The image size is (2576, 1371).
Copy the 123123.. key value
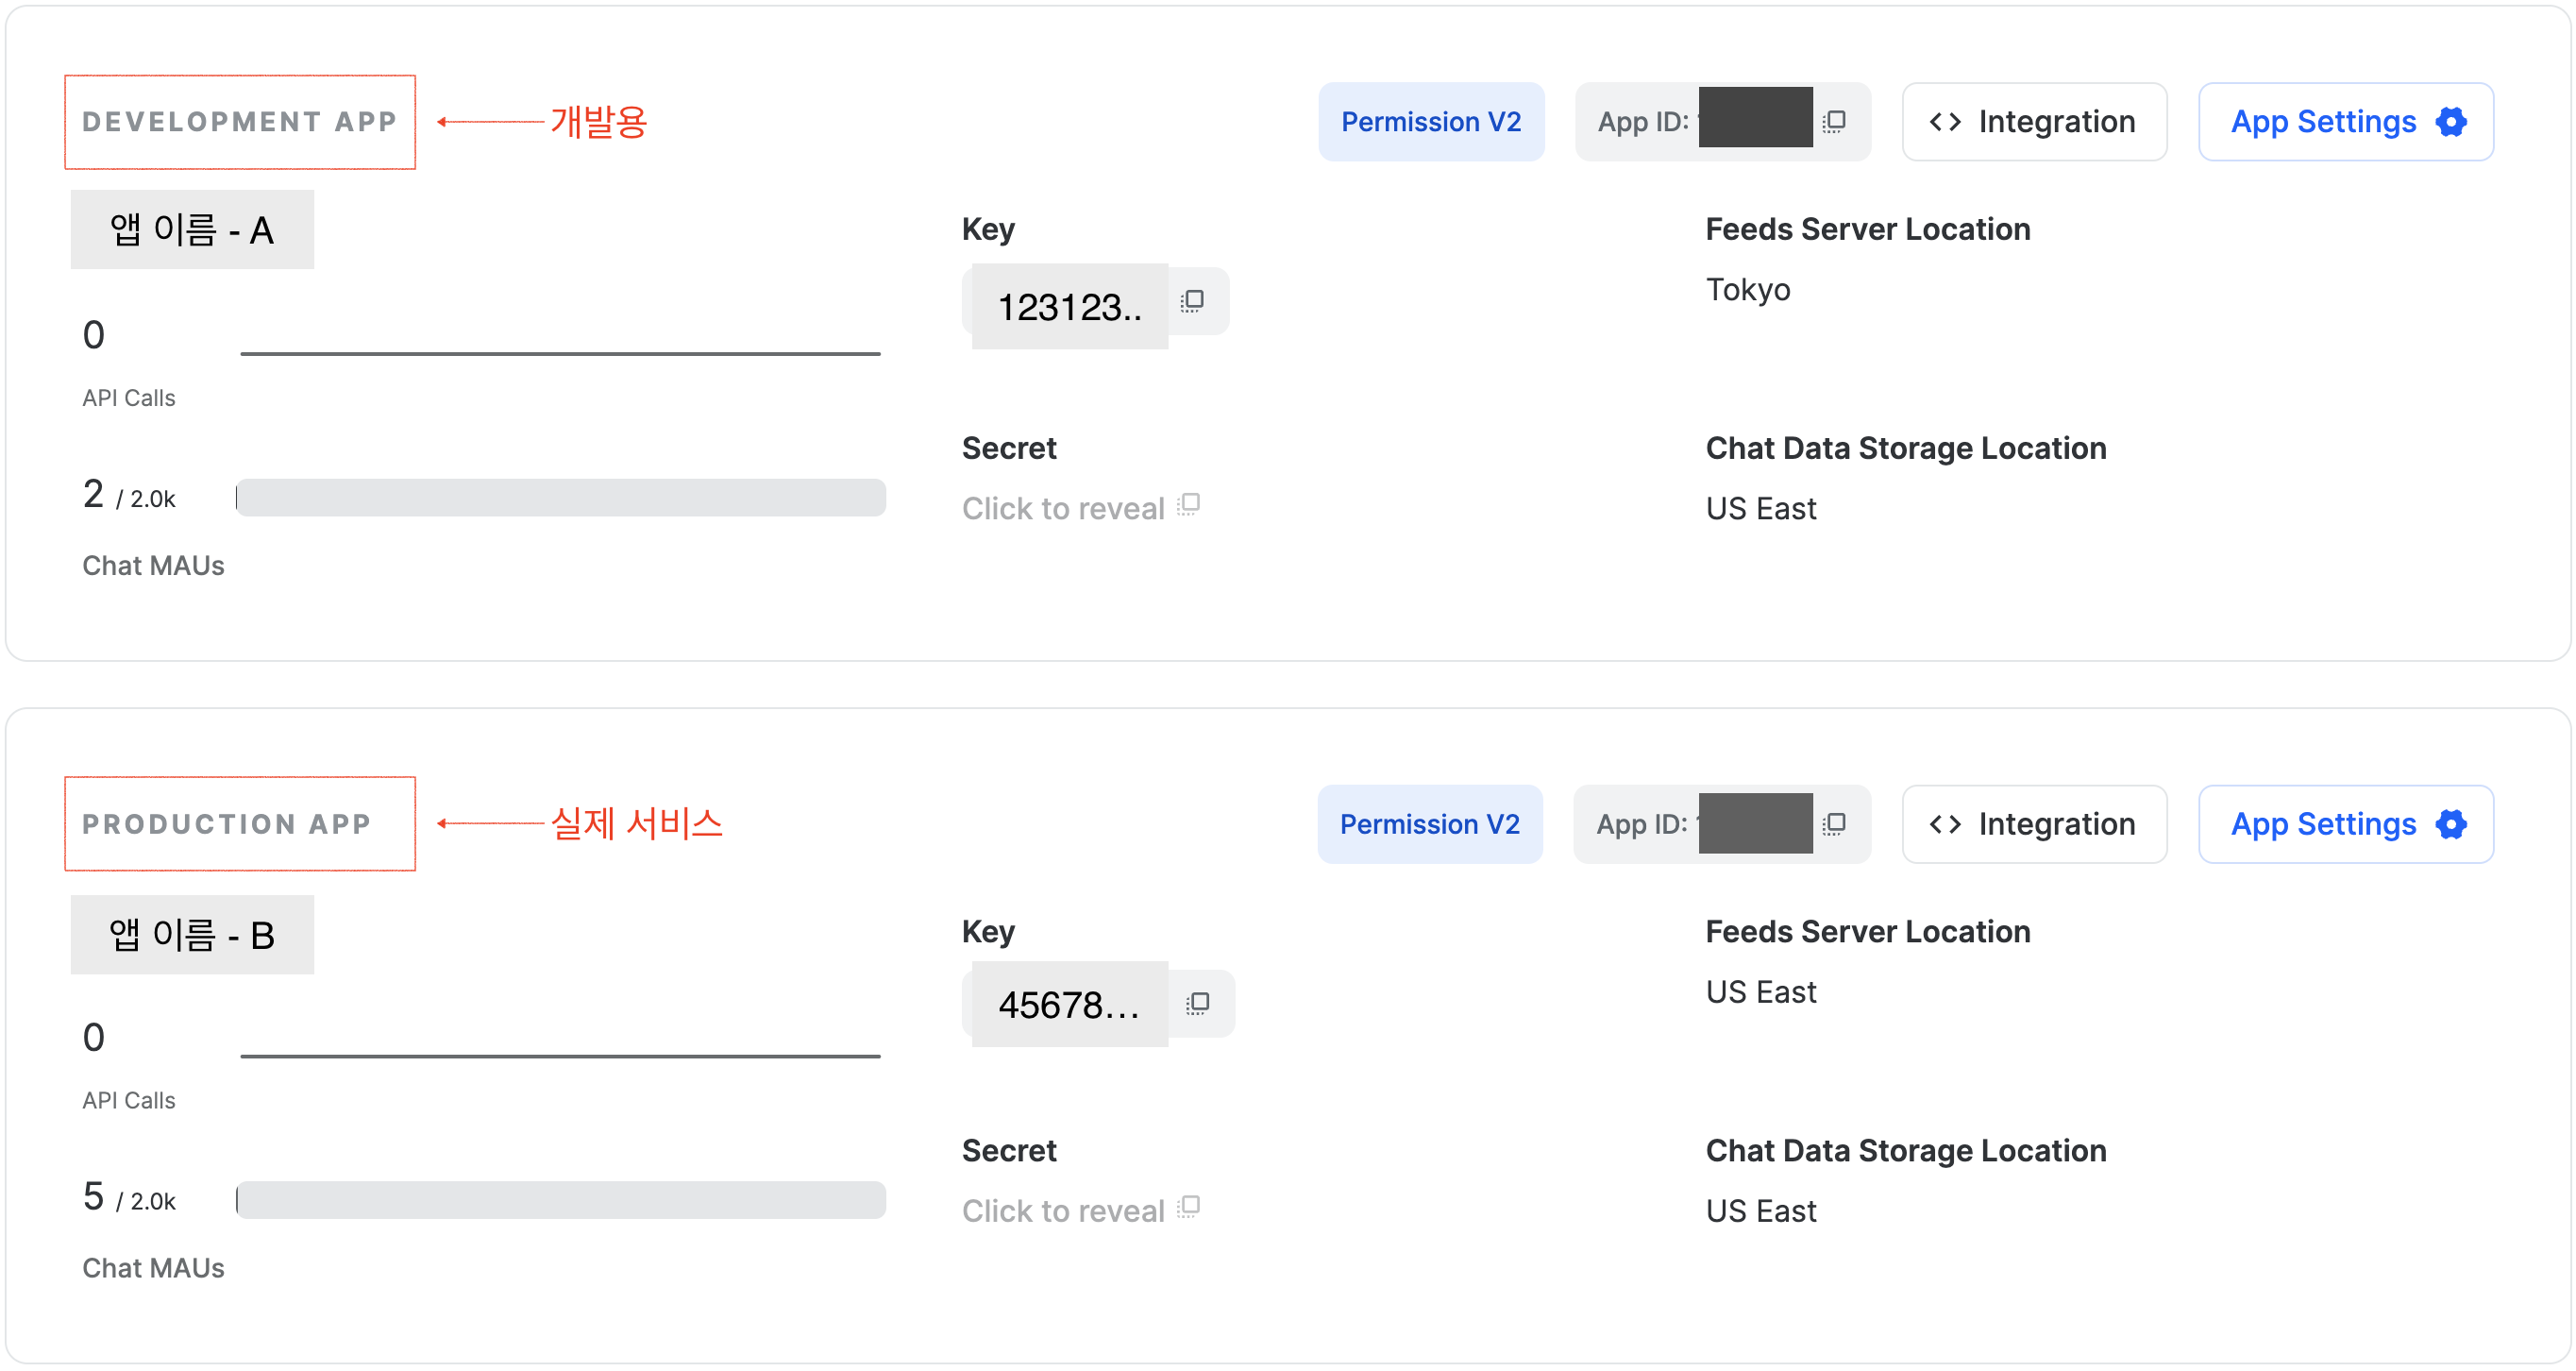[x=1192, y=301]
